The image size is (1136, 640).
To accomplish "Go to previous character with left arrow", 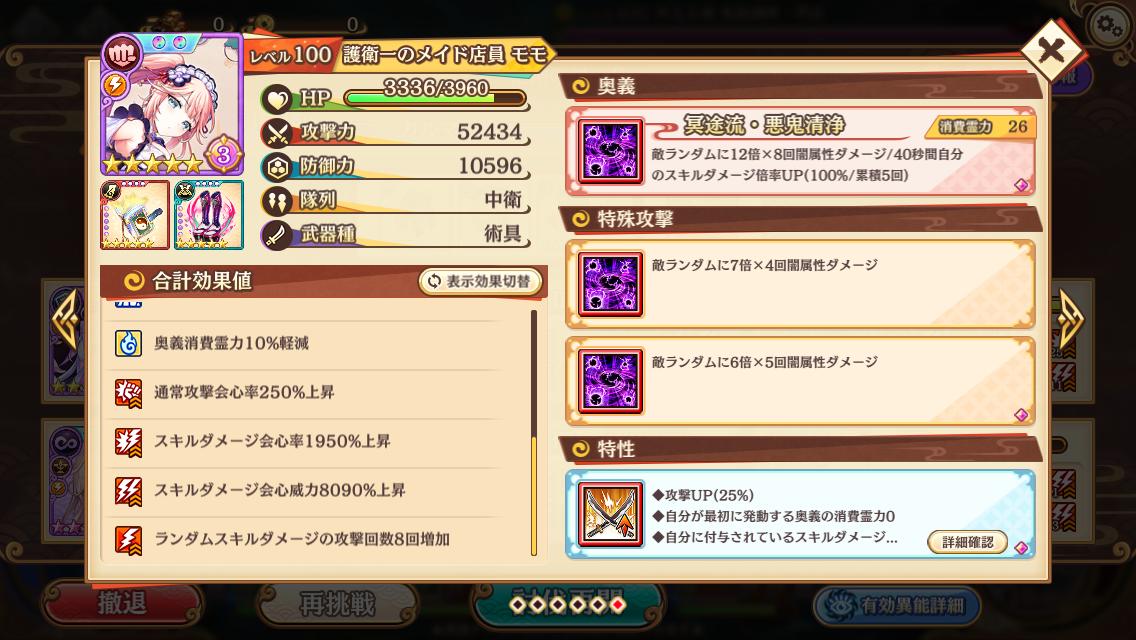I will pos(67,319).
